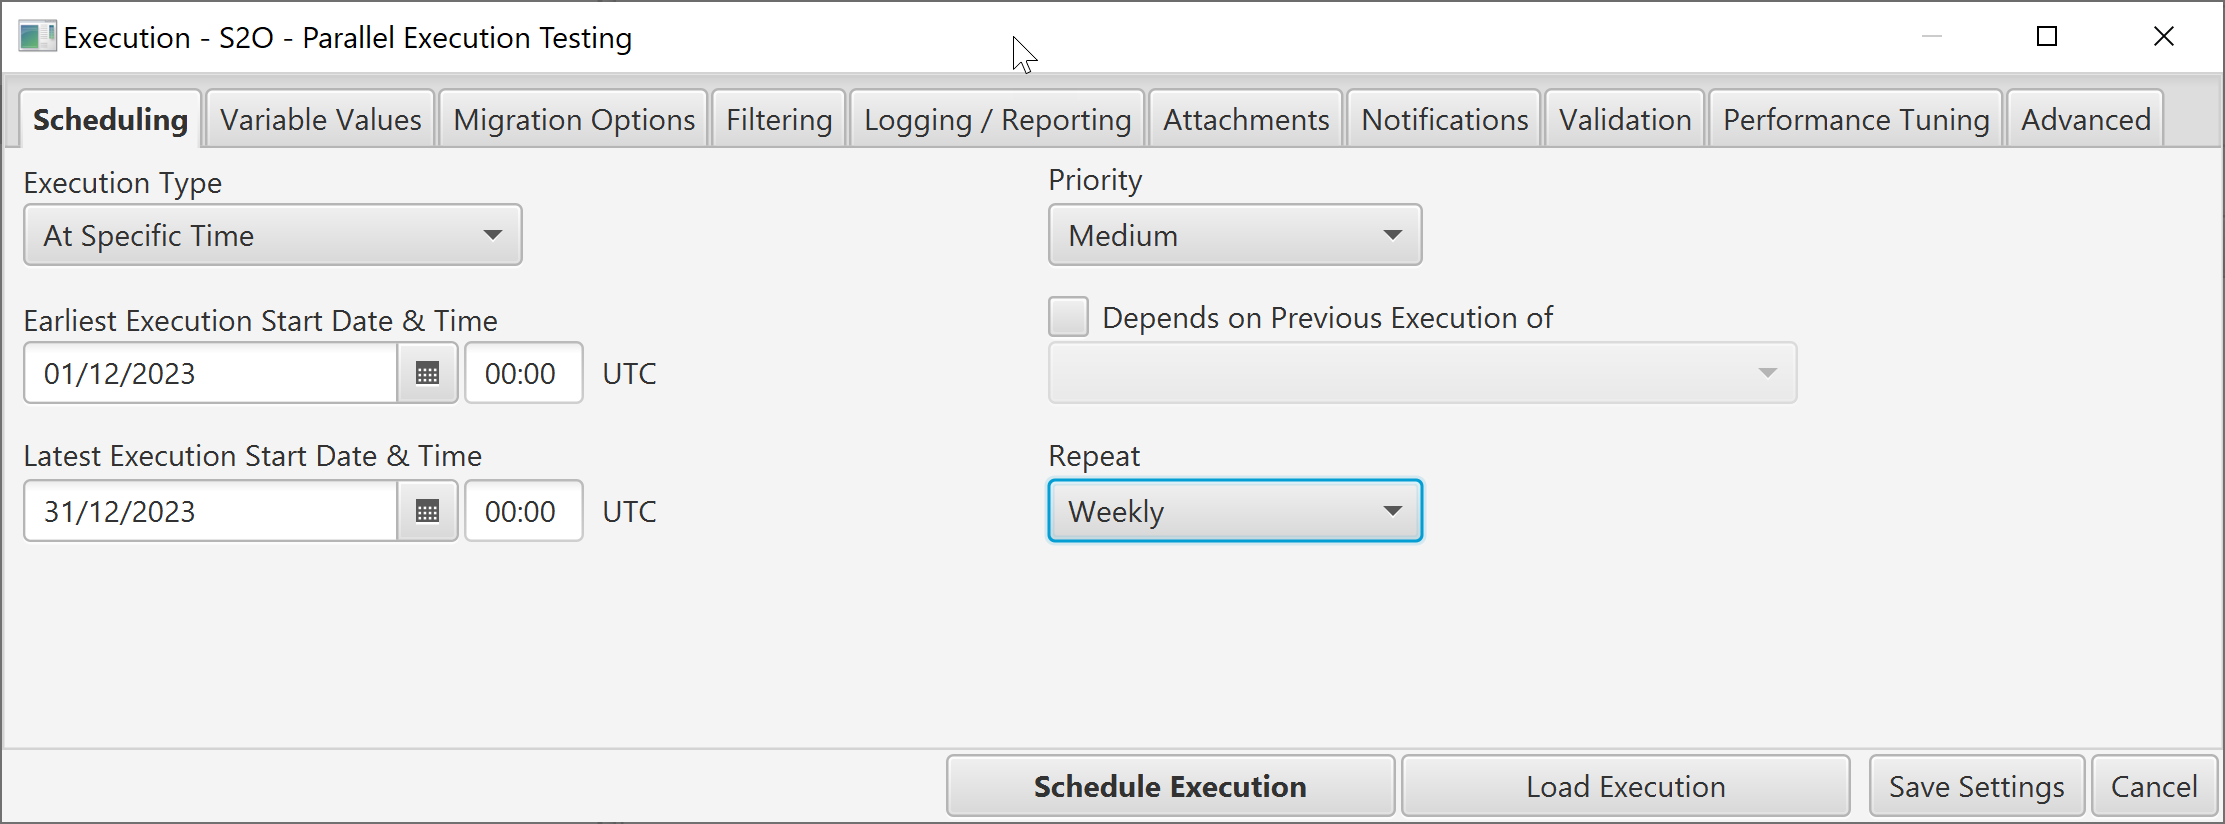
Task: Click the Load Execution button
Action: coord(1625,786)
